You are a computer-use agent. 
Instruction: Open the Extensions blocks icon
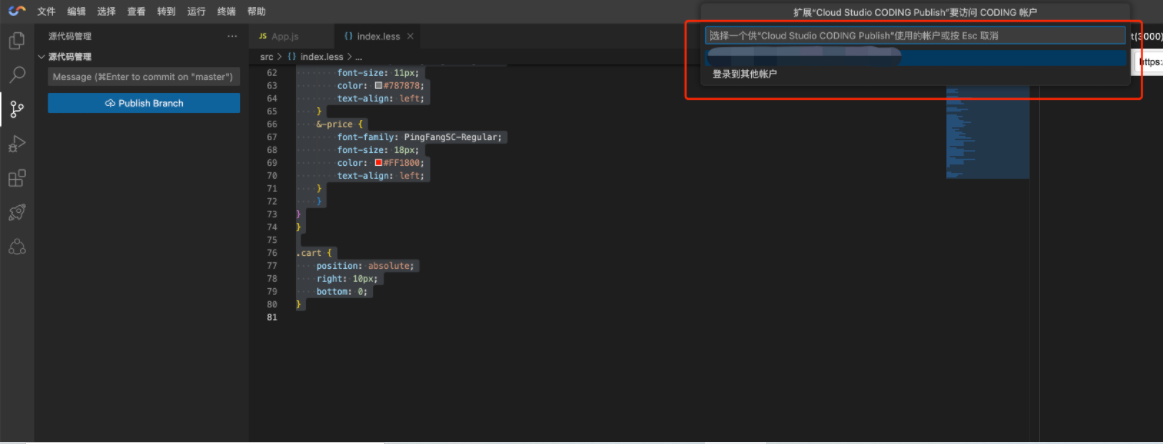(x=17, y=178)
